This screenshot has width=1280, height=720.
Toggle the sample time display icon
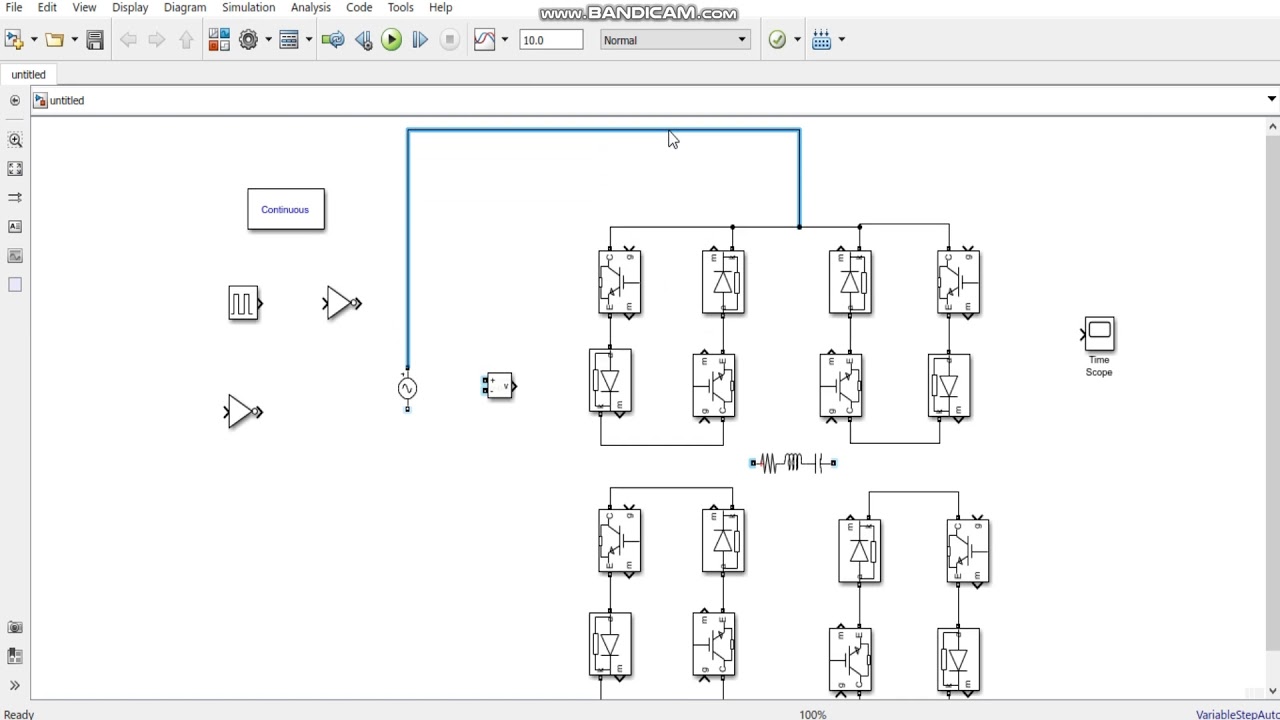coord(15,198)
